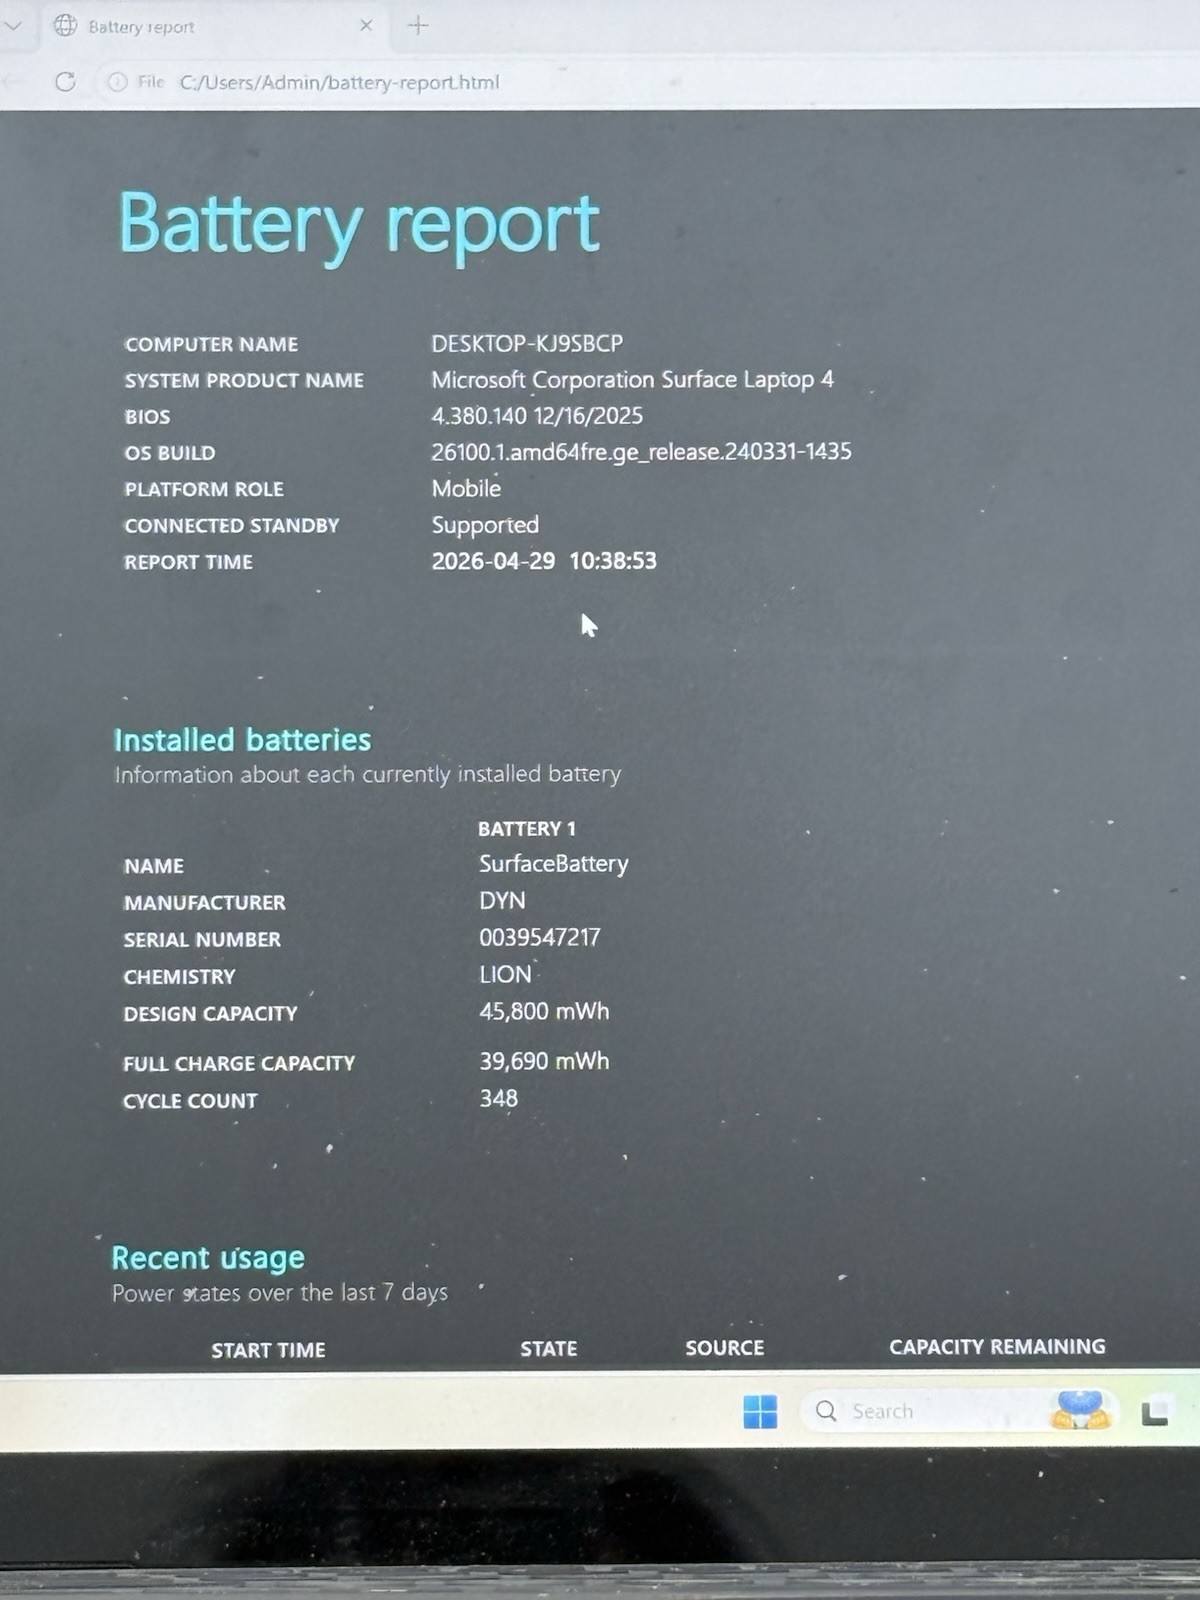Click the BATTERY 1 column header

pos(527,828)
